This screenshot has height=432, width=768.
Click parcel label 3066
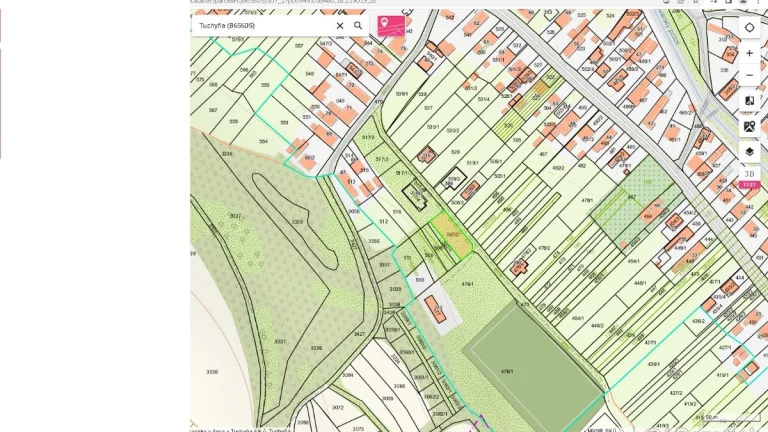coord(399,386)
